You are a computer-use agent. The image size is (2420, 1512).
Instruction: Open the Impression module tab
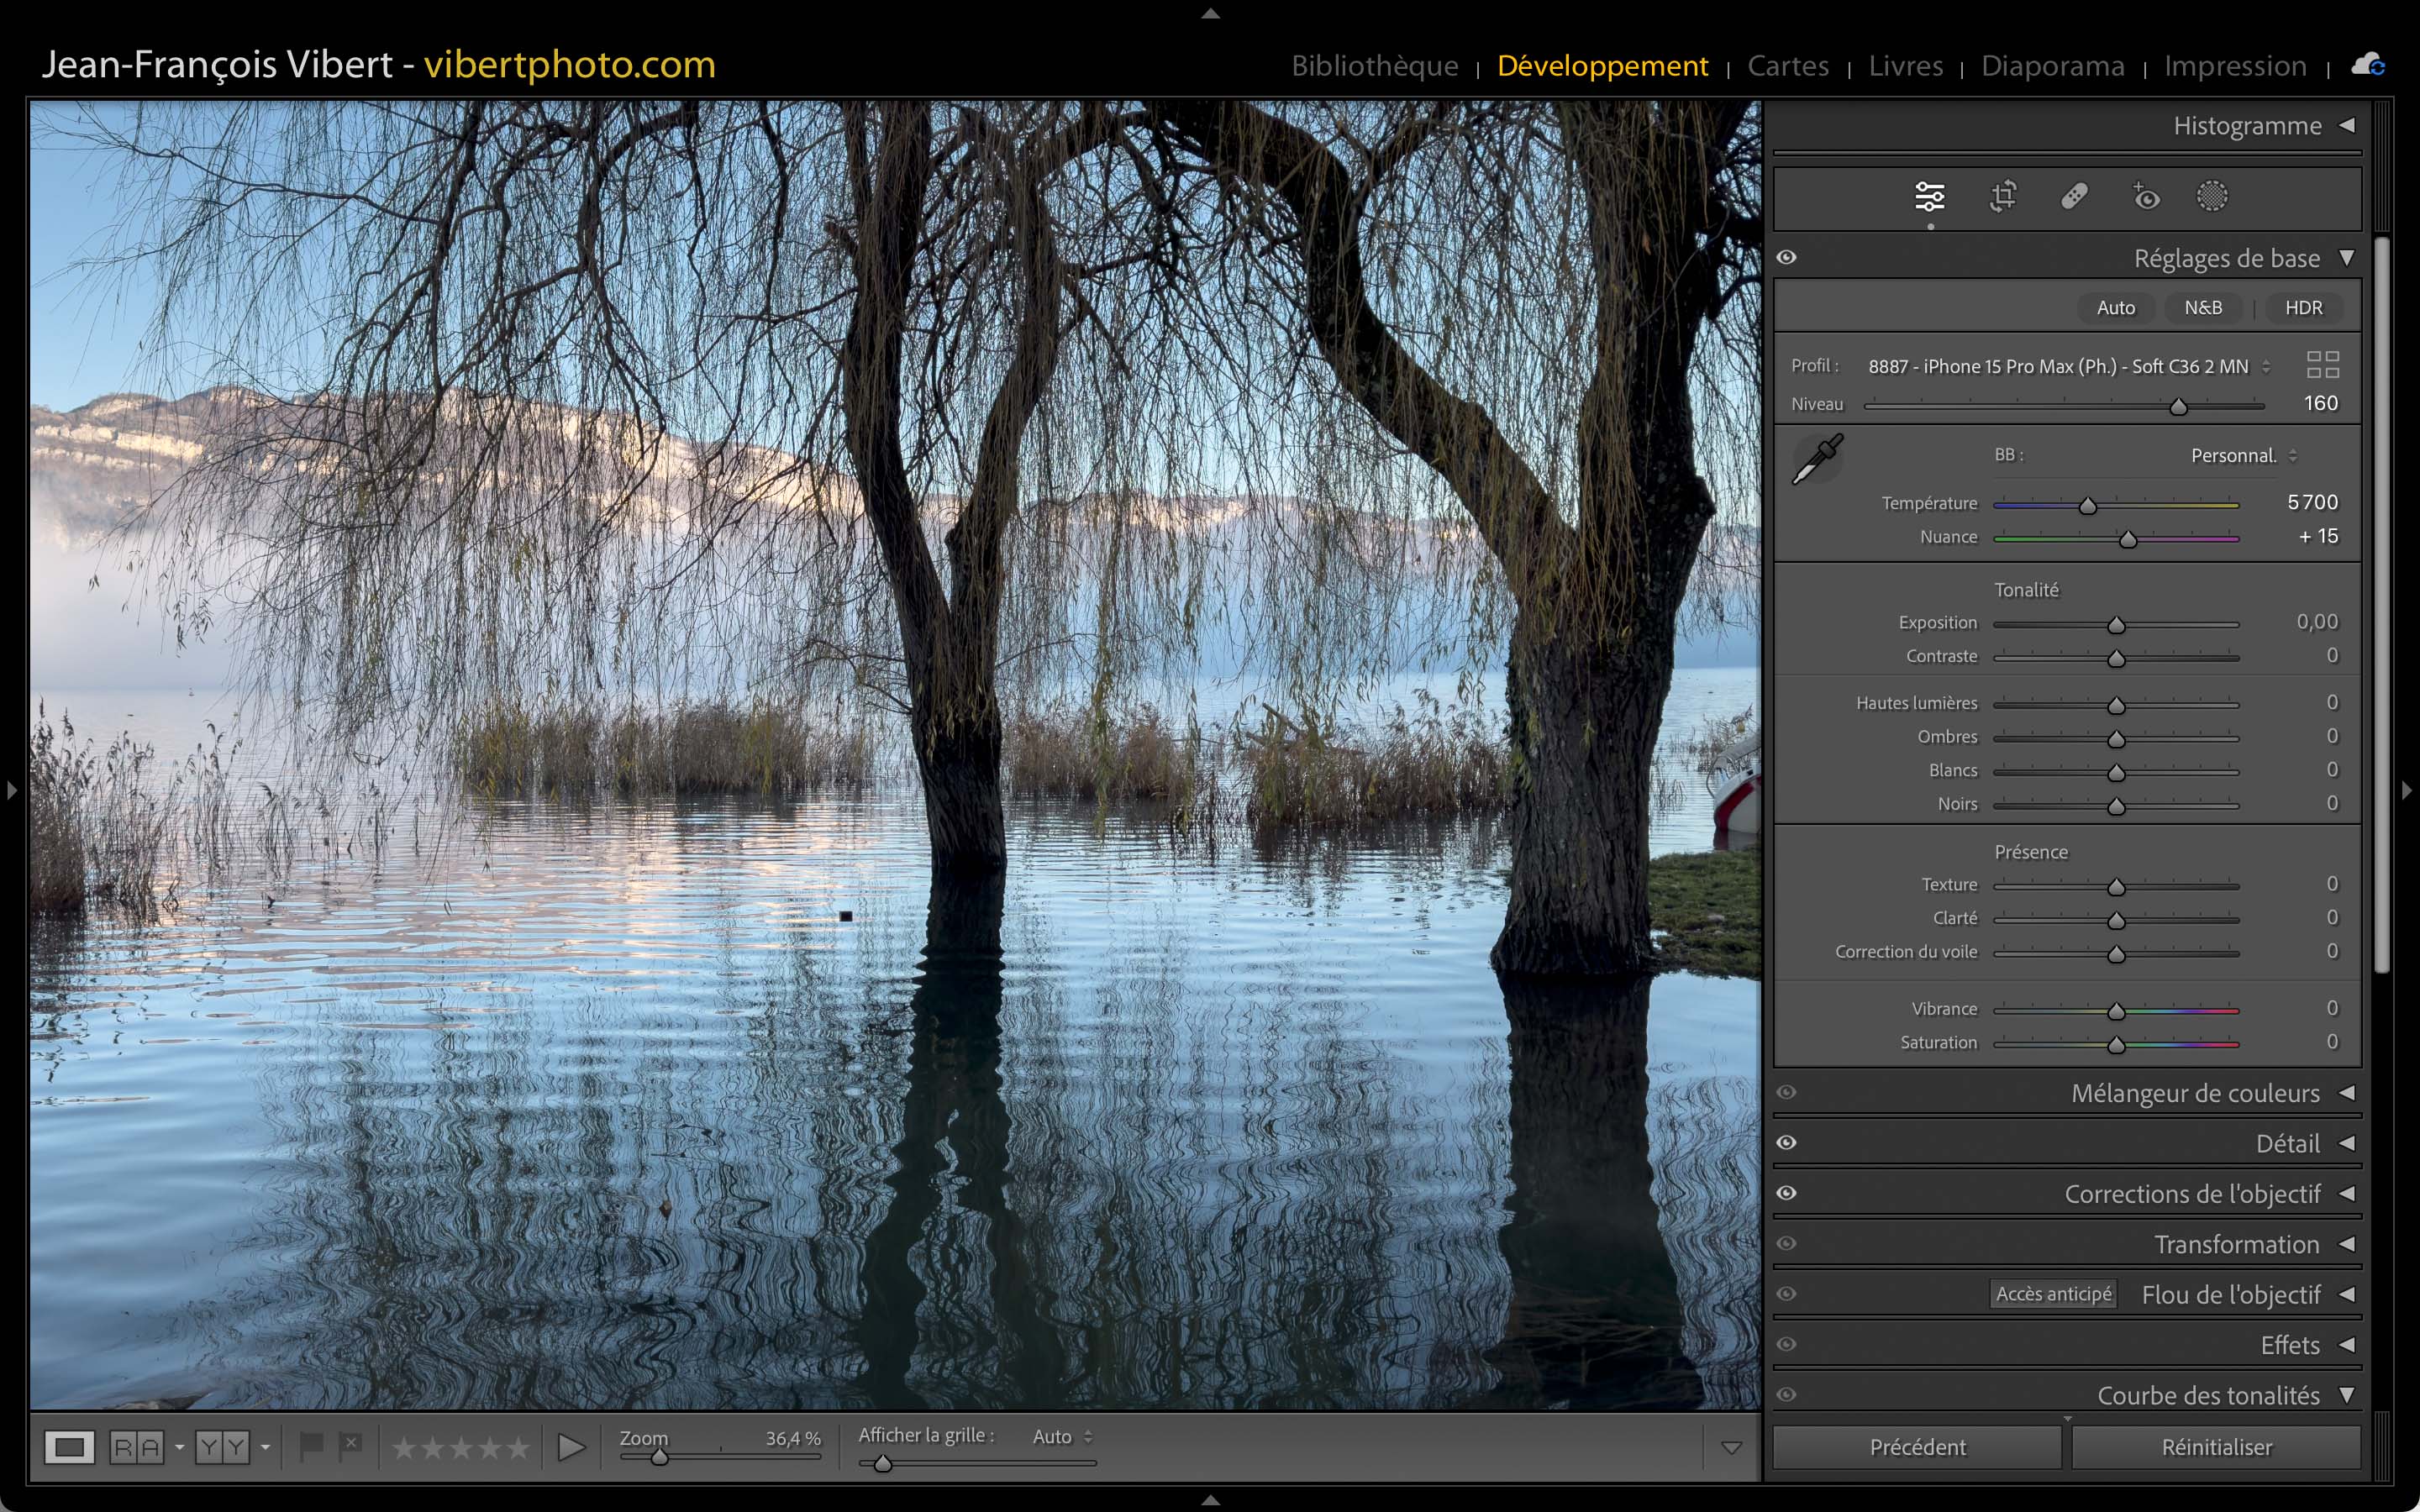click(x=2235, y=66)
